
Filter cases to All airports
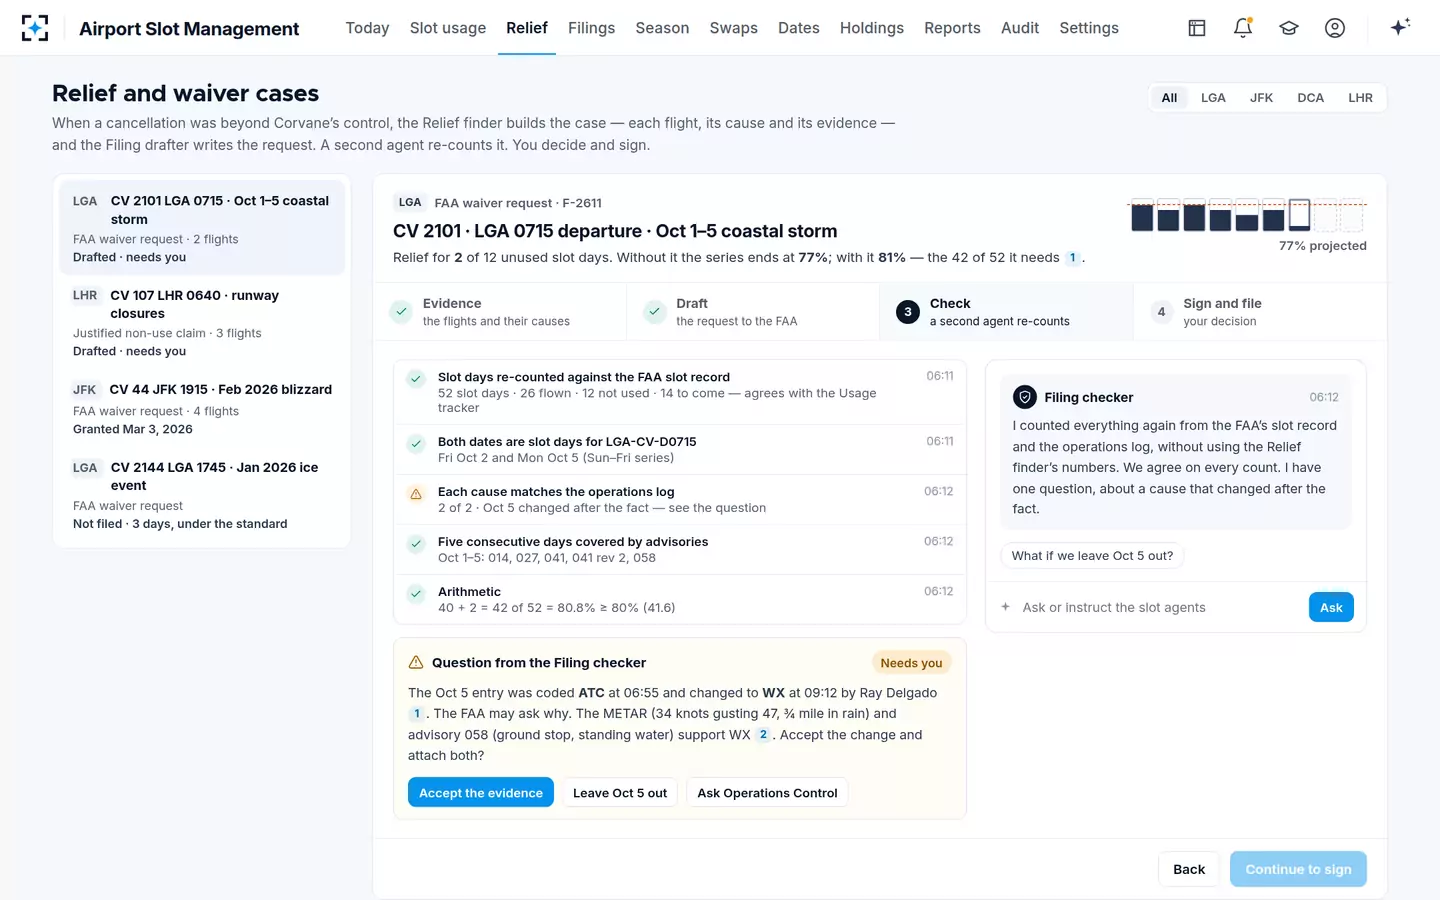[x=1169, y=98]
